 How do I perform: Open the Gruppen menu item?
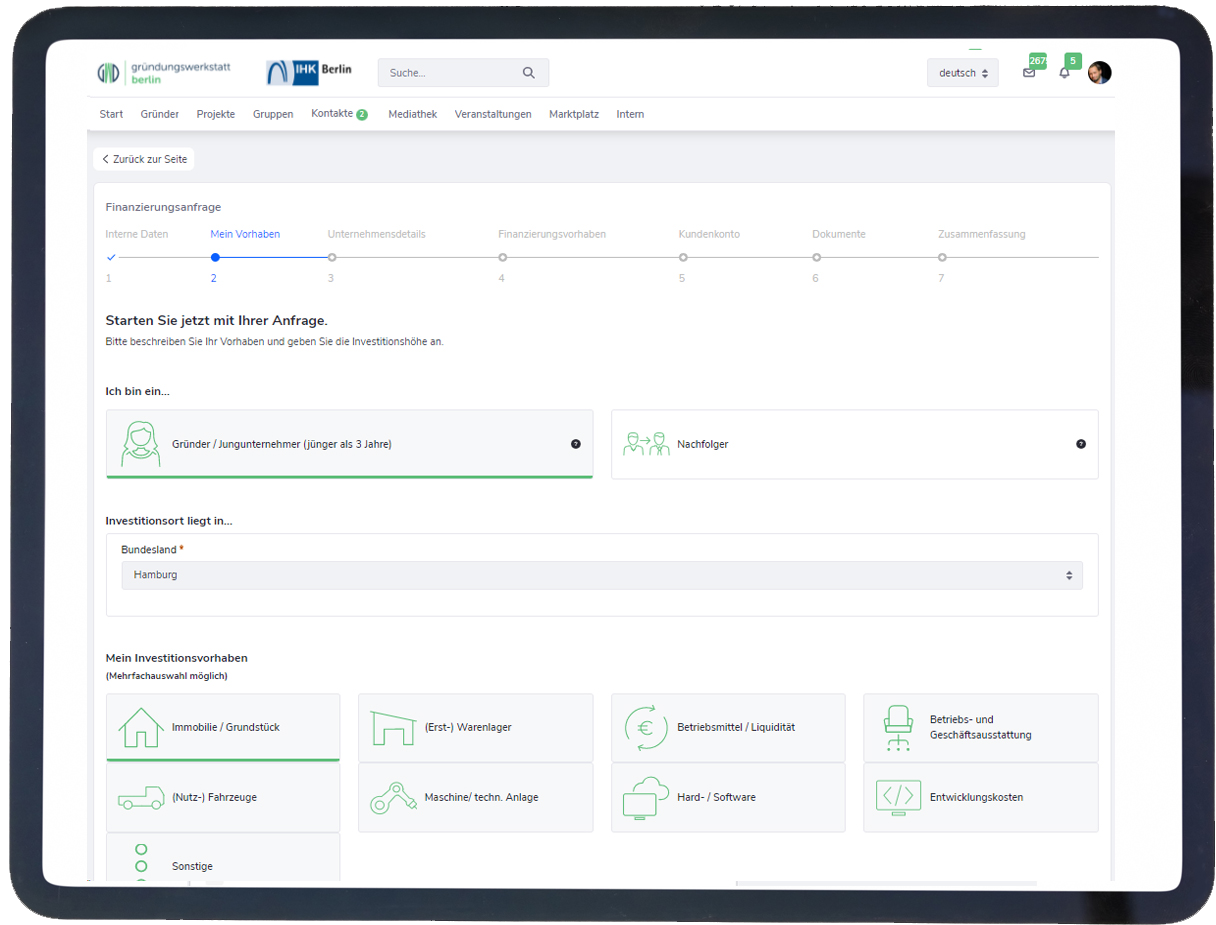[273, 114]
